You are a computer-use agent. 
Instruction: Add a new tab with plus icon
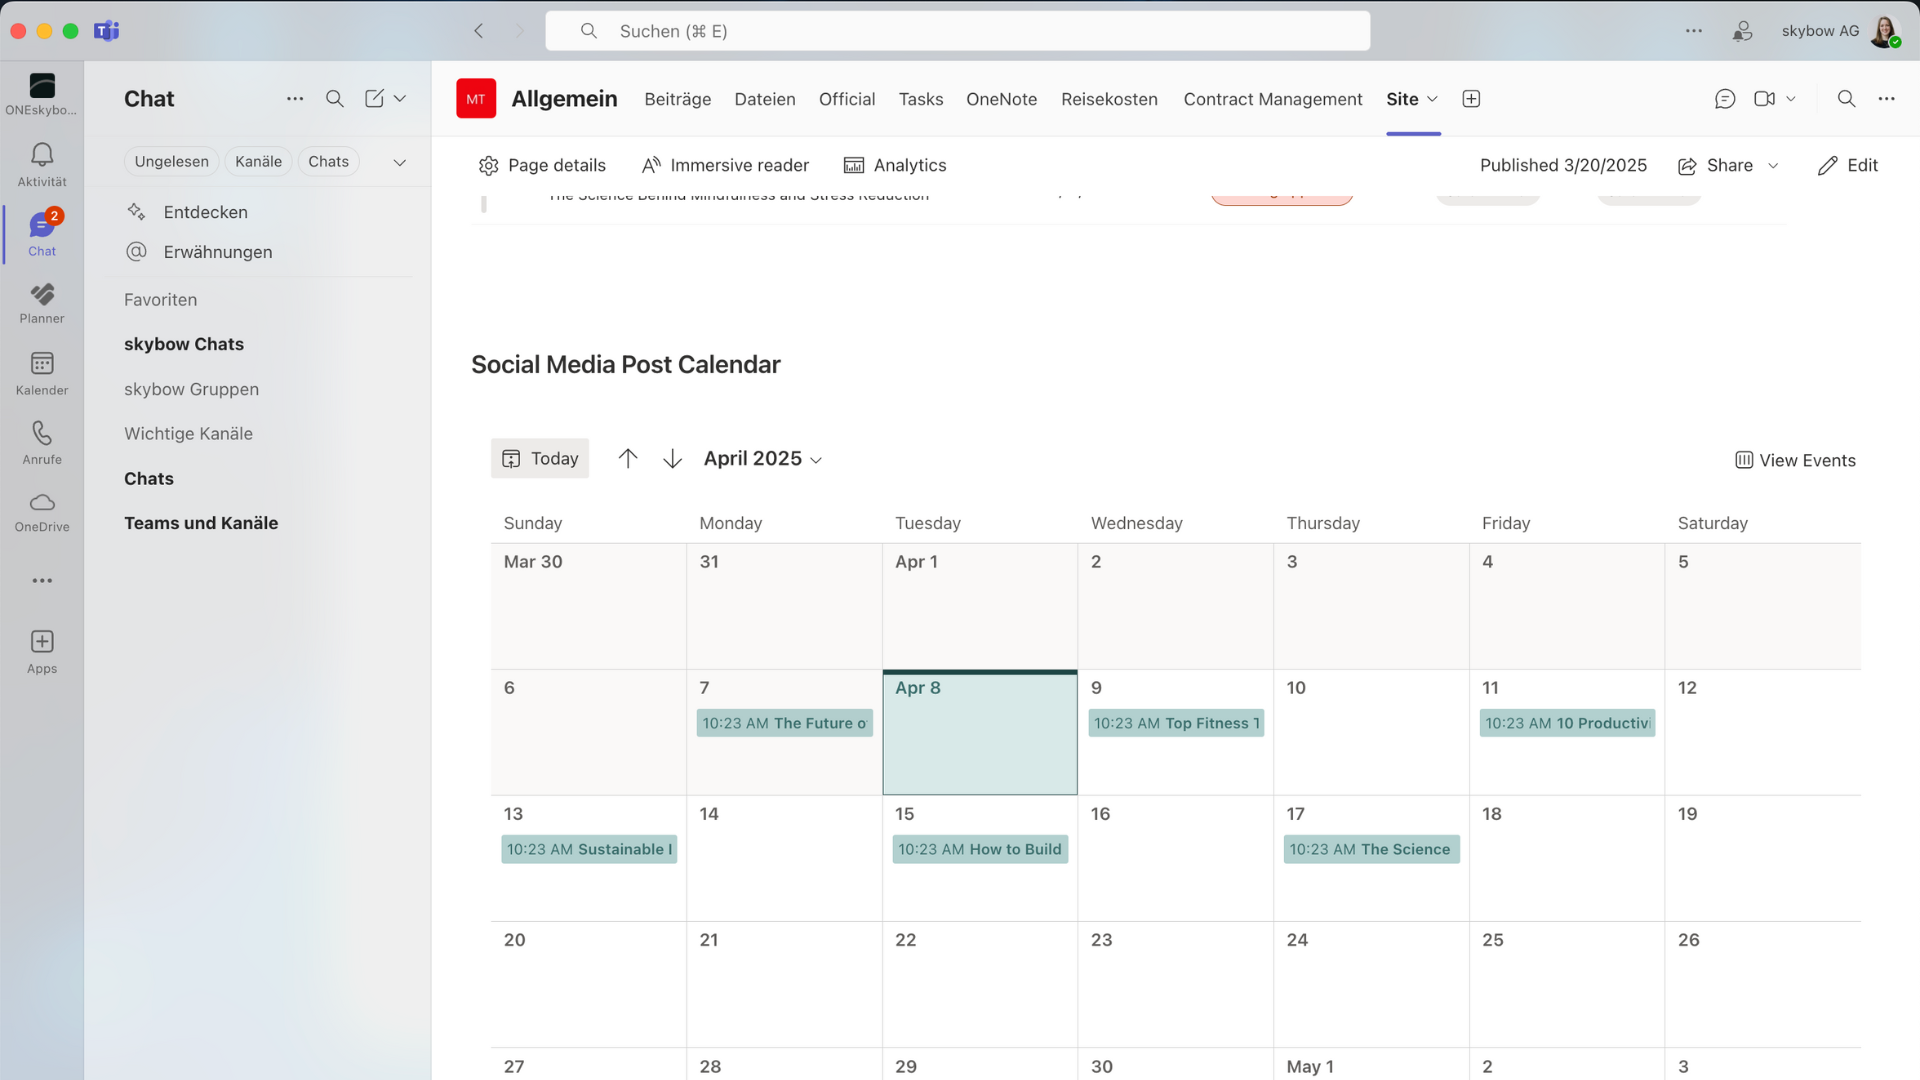click(x=1471, y=99)
